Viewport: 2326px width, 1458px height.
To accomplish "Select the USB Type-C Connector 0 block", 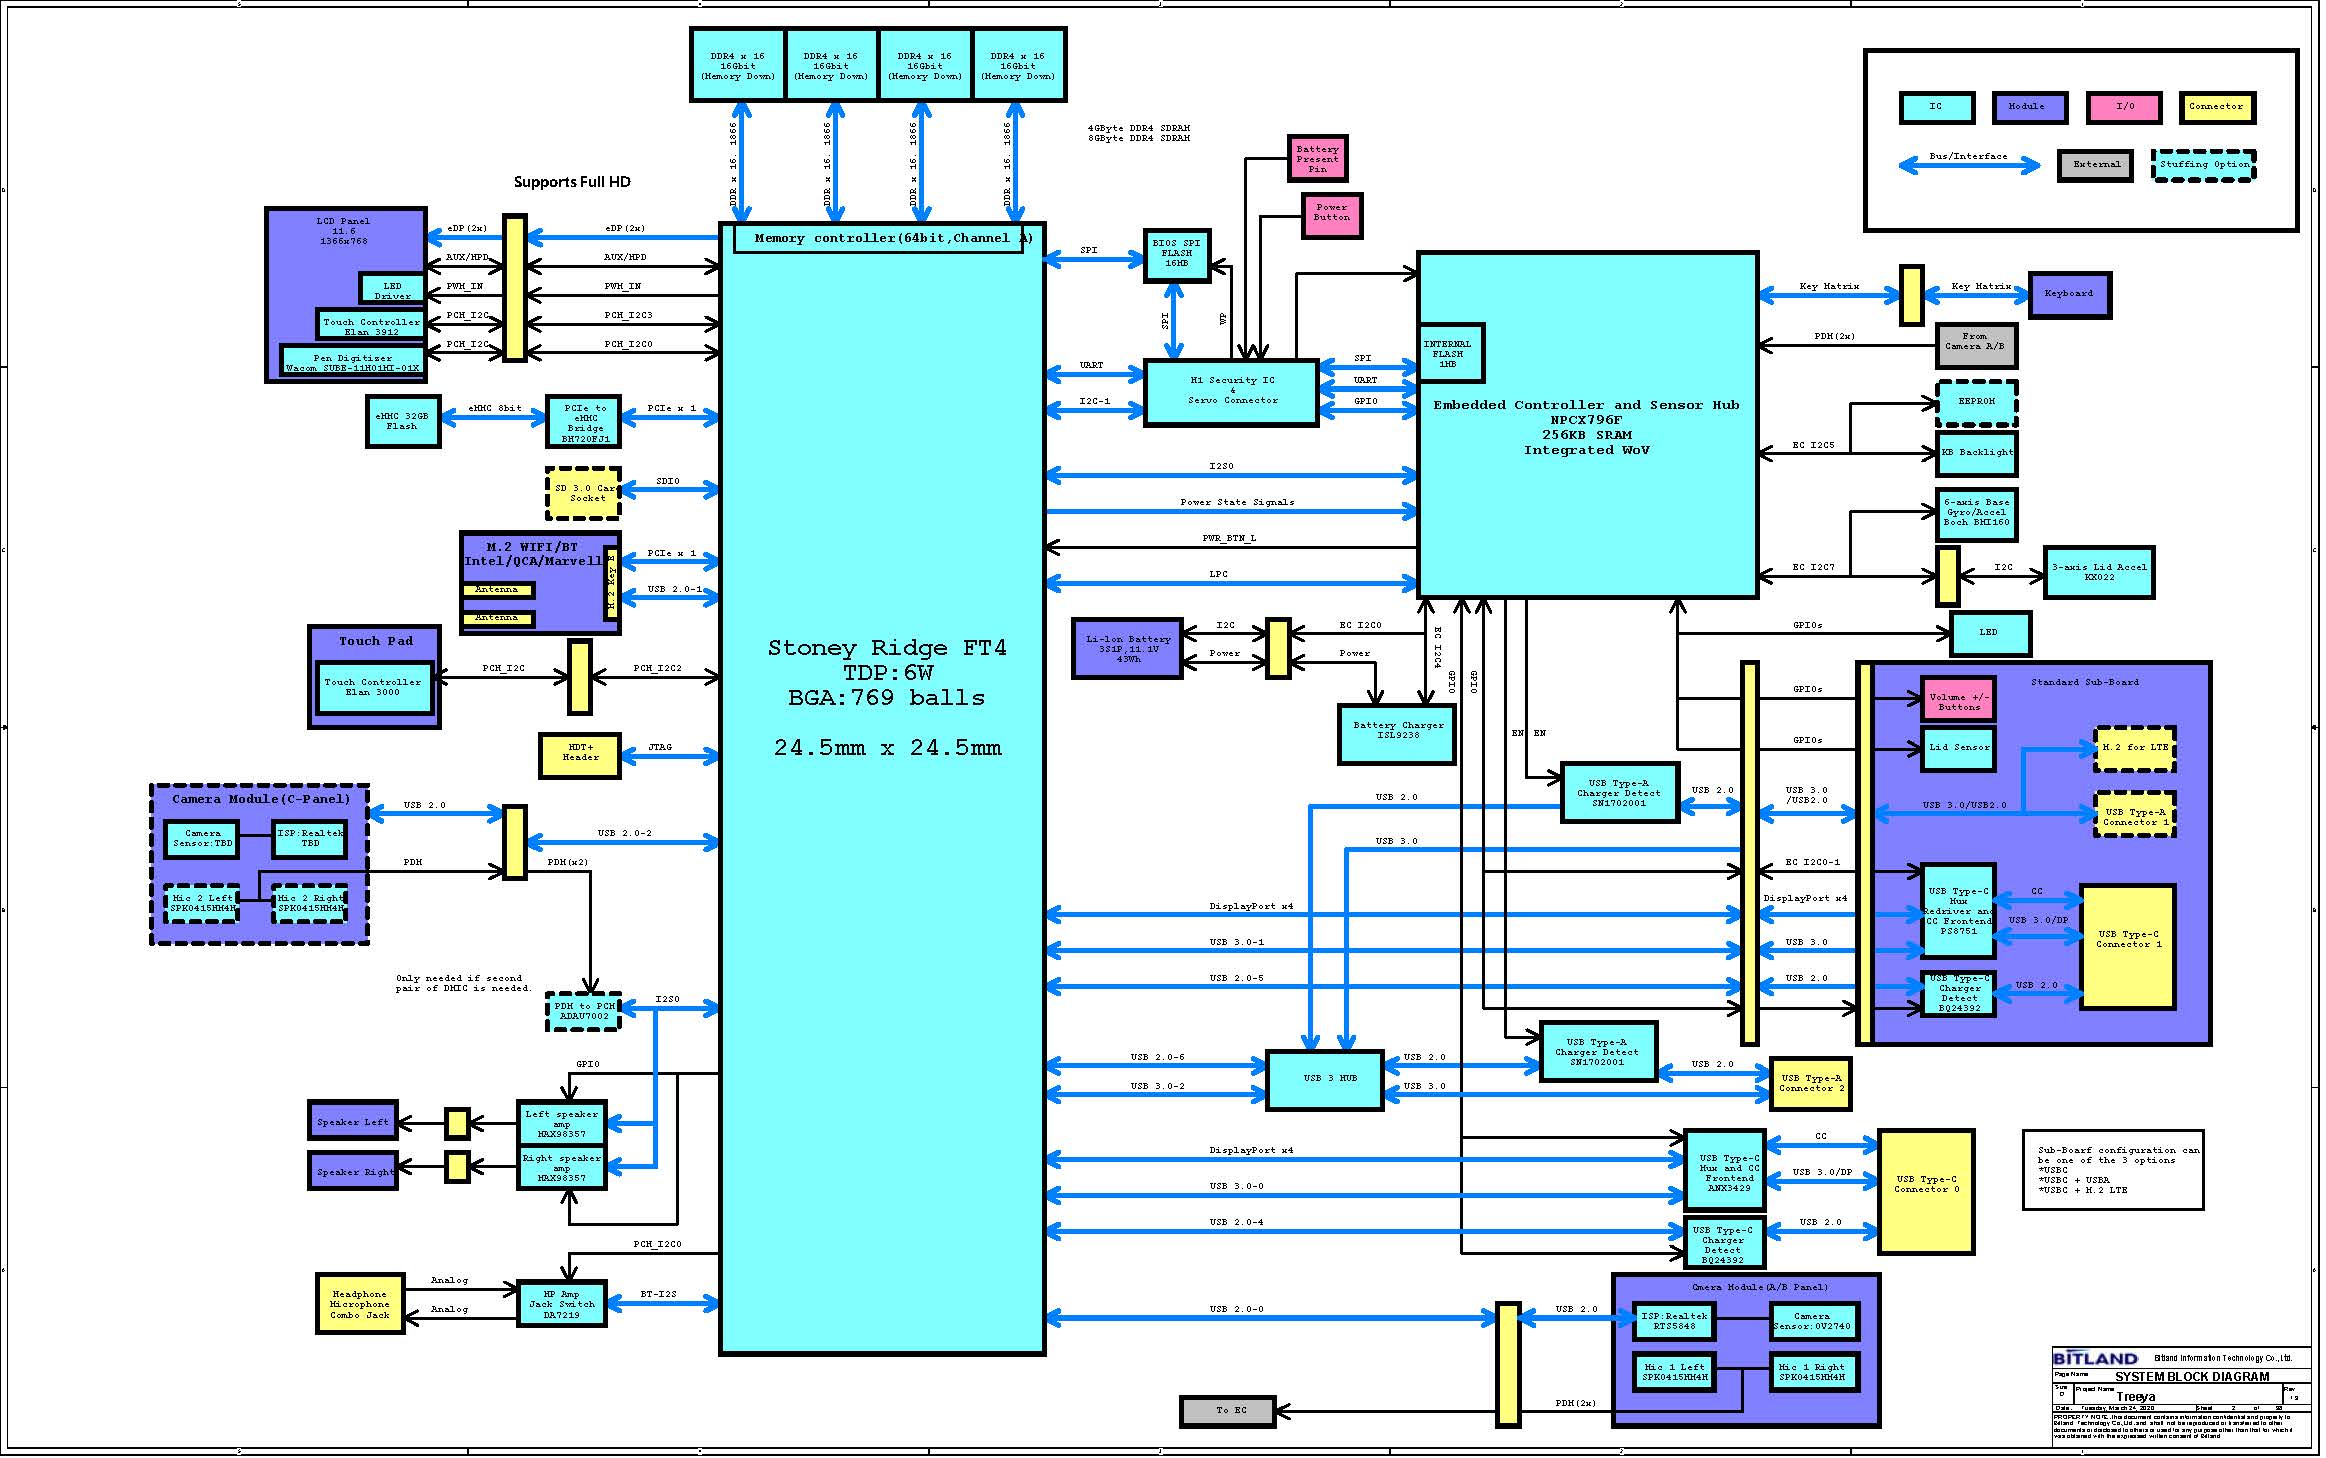I will (x=1926, y=1190).
